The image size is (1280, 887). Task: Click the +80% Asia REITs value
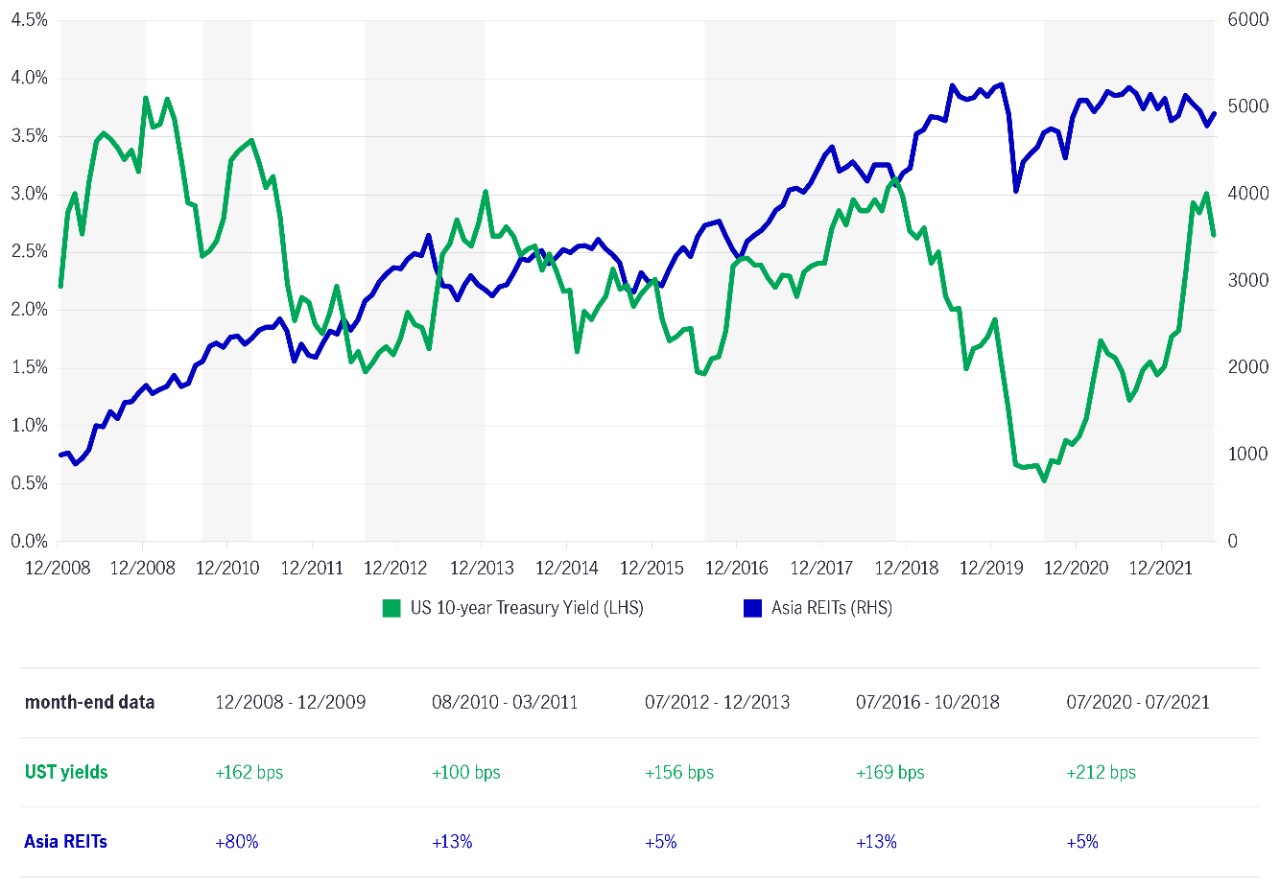pos(237,842)
